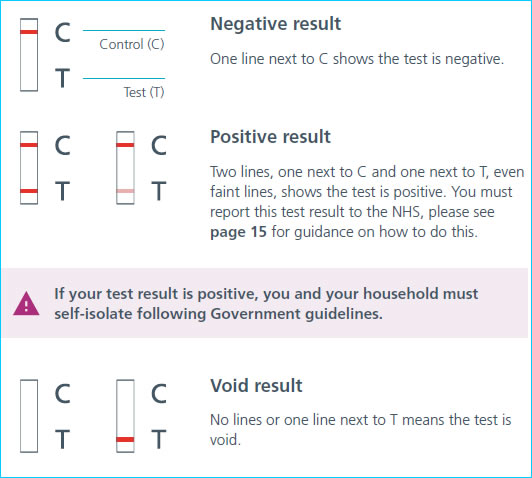
Task: Click the purple warning triangle icon
Action: tap(26, 304)
